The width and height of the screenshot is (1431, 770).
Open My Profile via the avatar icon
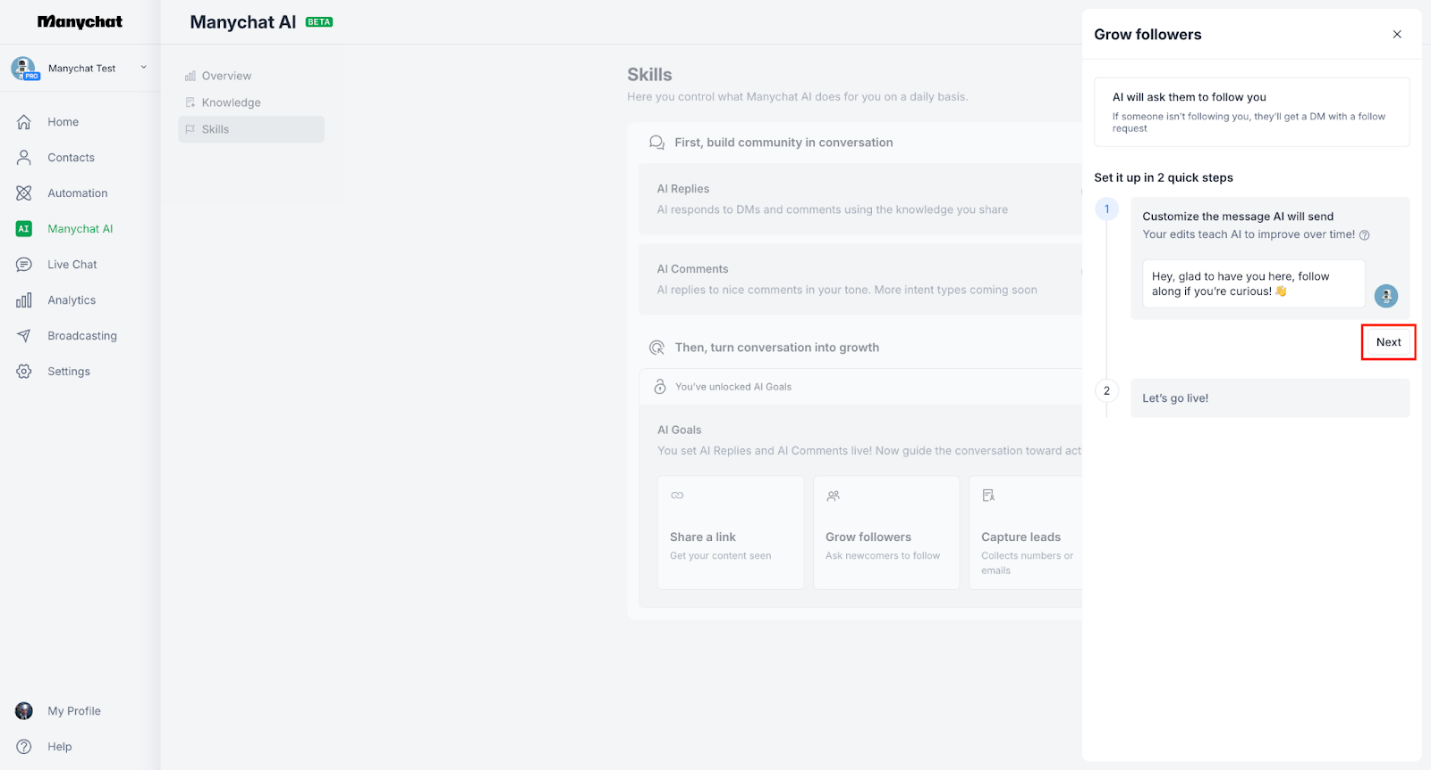[x=23, y=711]
